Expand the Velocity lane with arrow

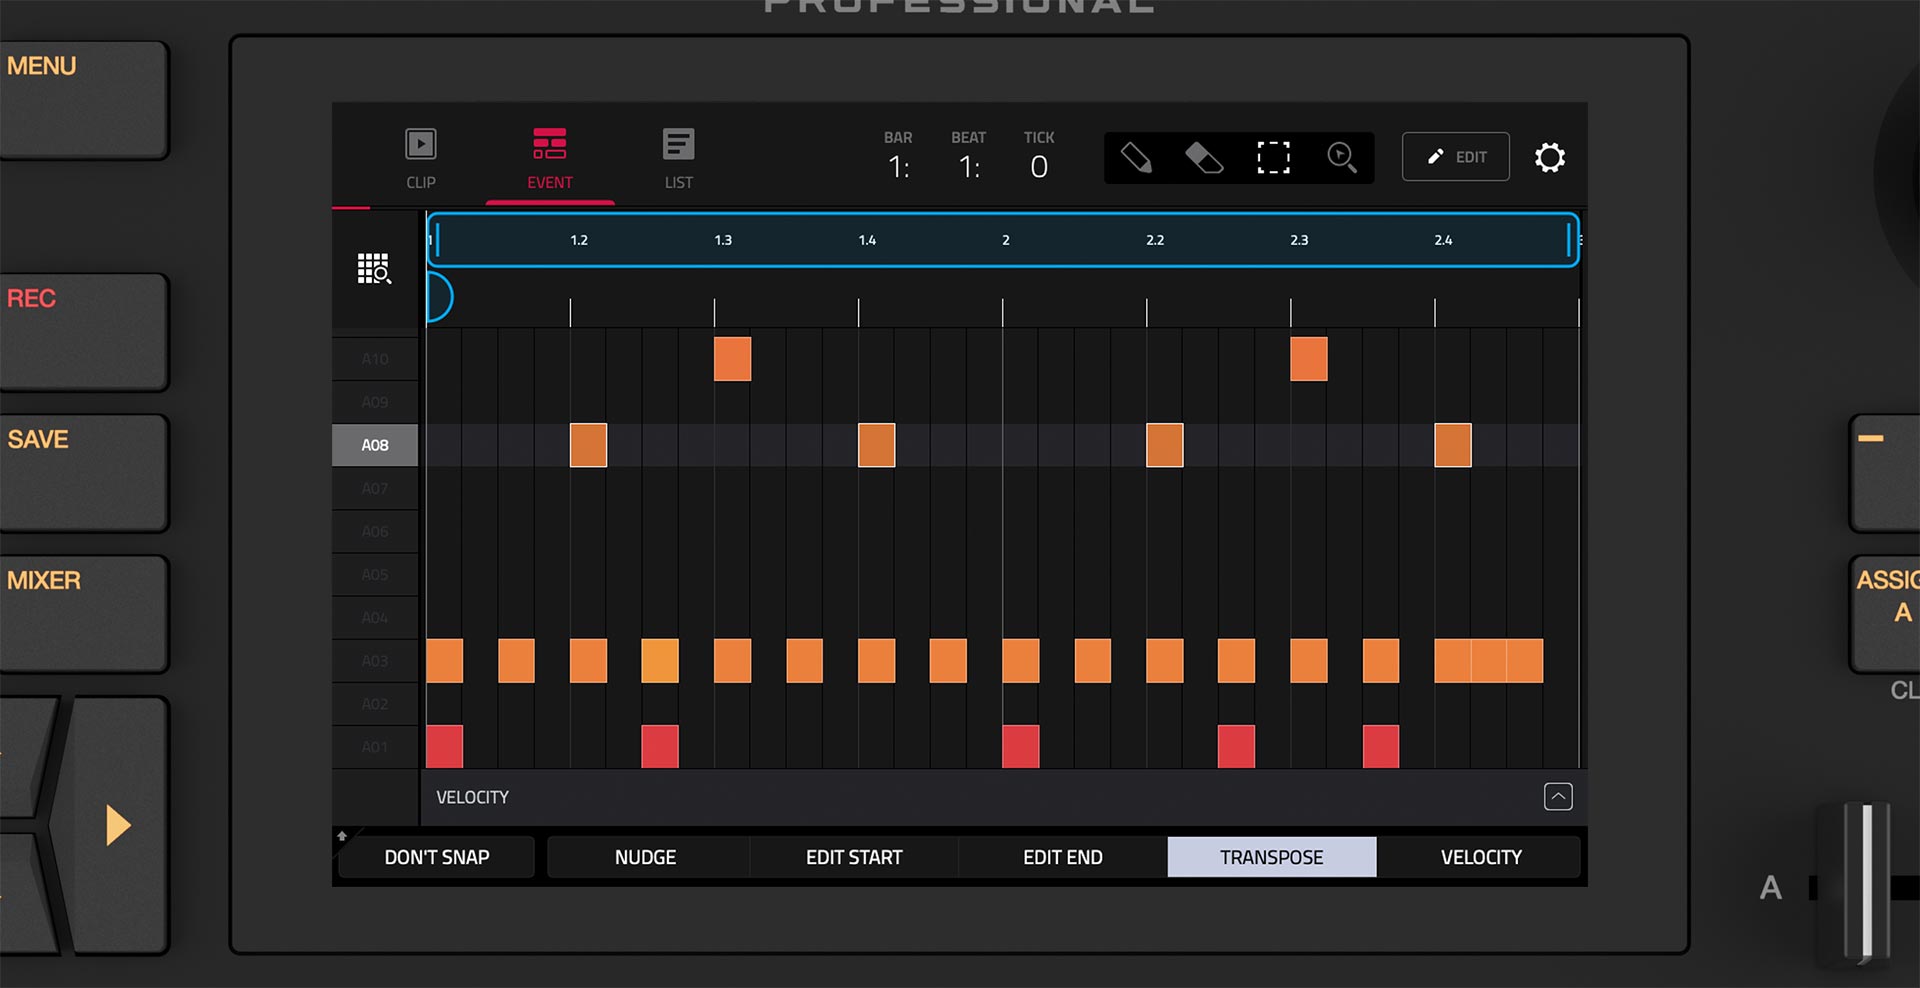tap(1558, 797)
